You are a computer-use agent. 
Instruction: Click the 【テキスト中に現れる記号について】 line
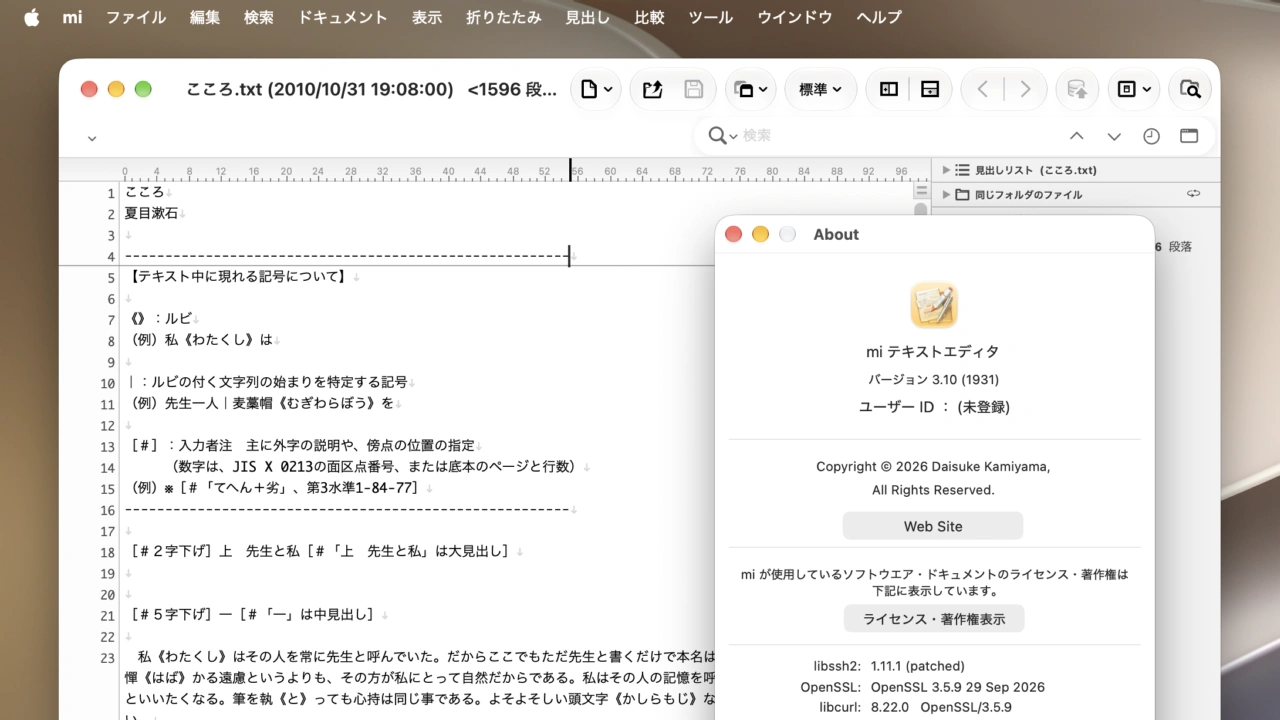238,277
